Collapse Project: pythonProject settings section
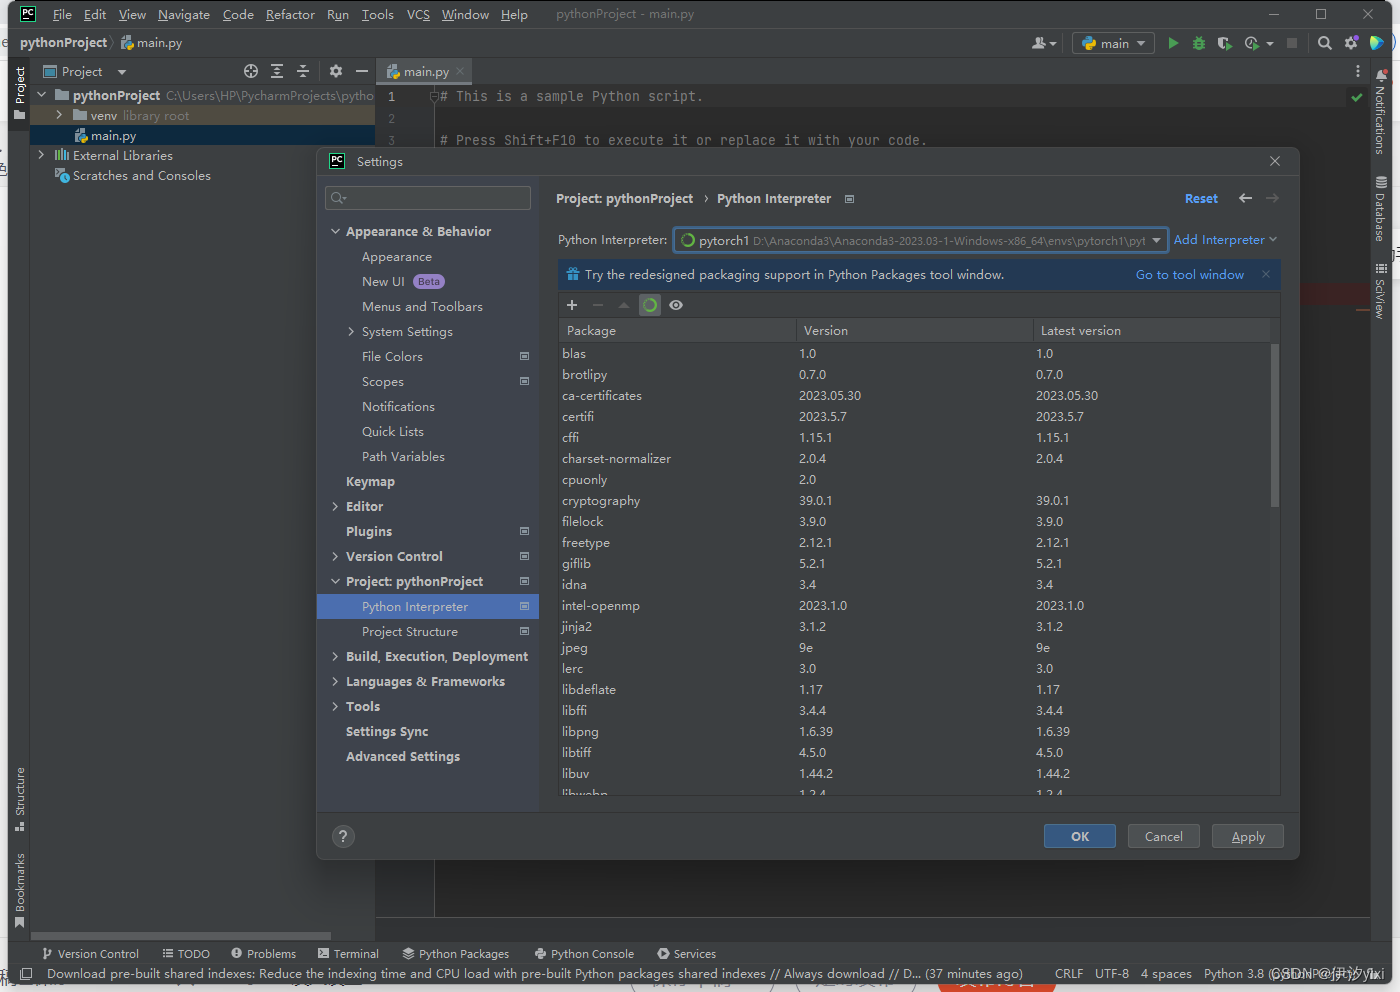The height and width of the screenshot is (992, 1400). tap(336, 582)
